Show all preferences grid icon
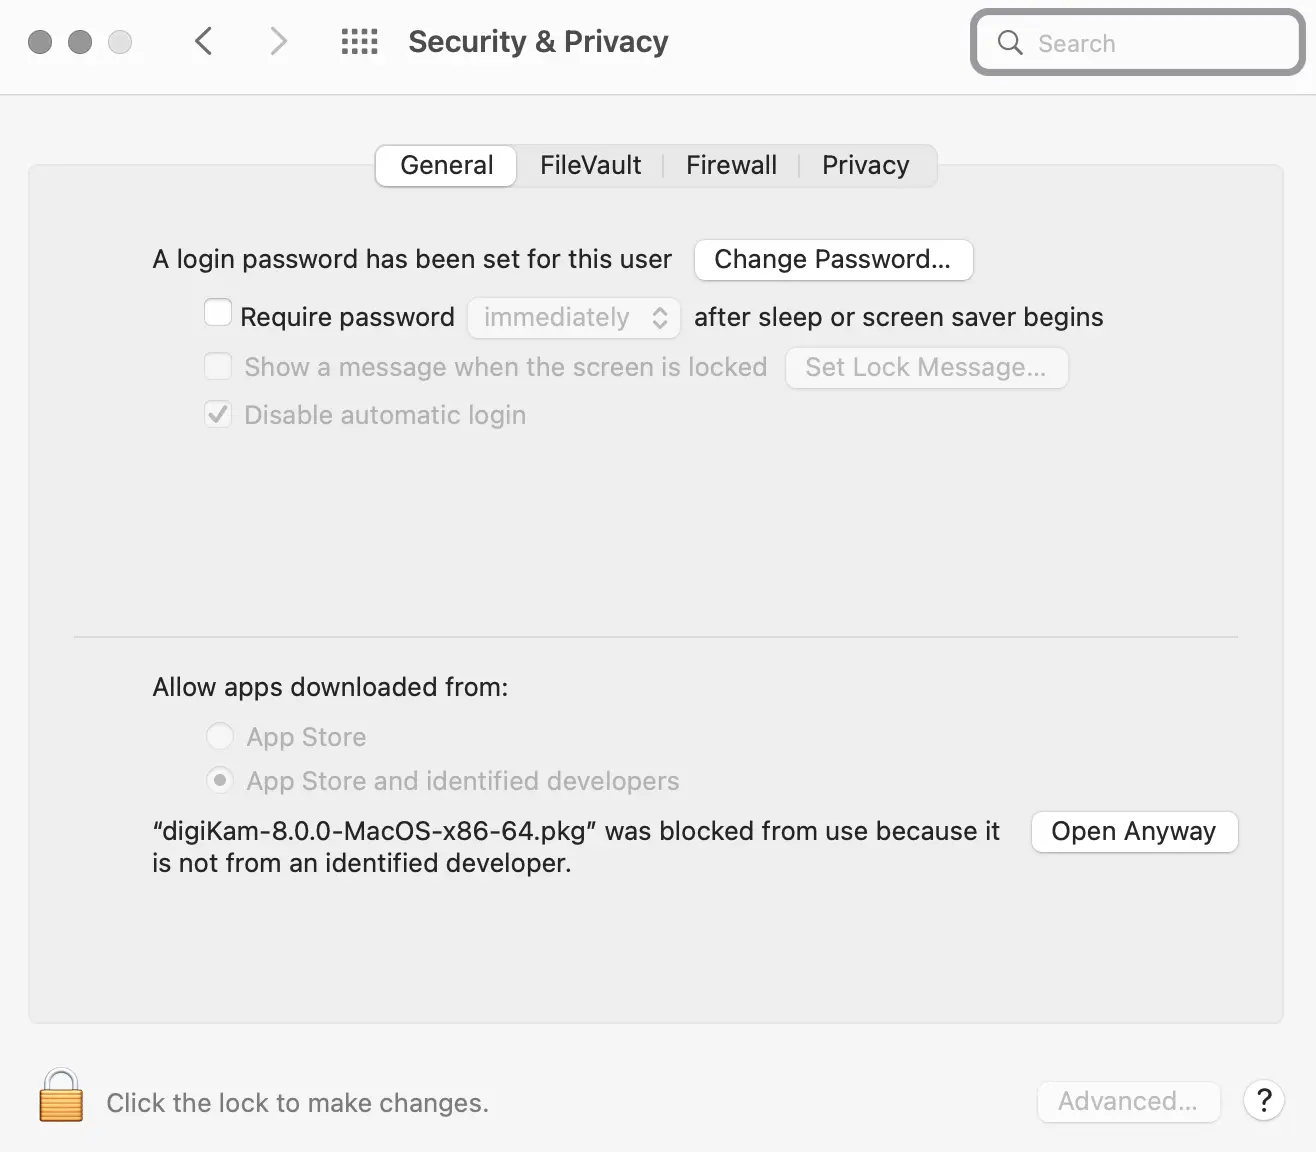 (360, 42)
